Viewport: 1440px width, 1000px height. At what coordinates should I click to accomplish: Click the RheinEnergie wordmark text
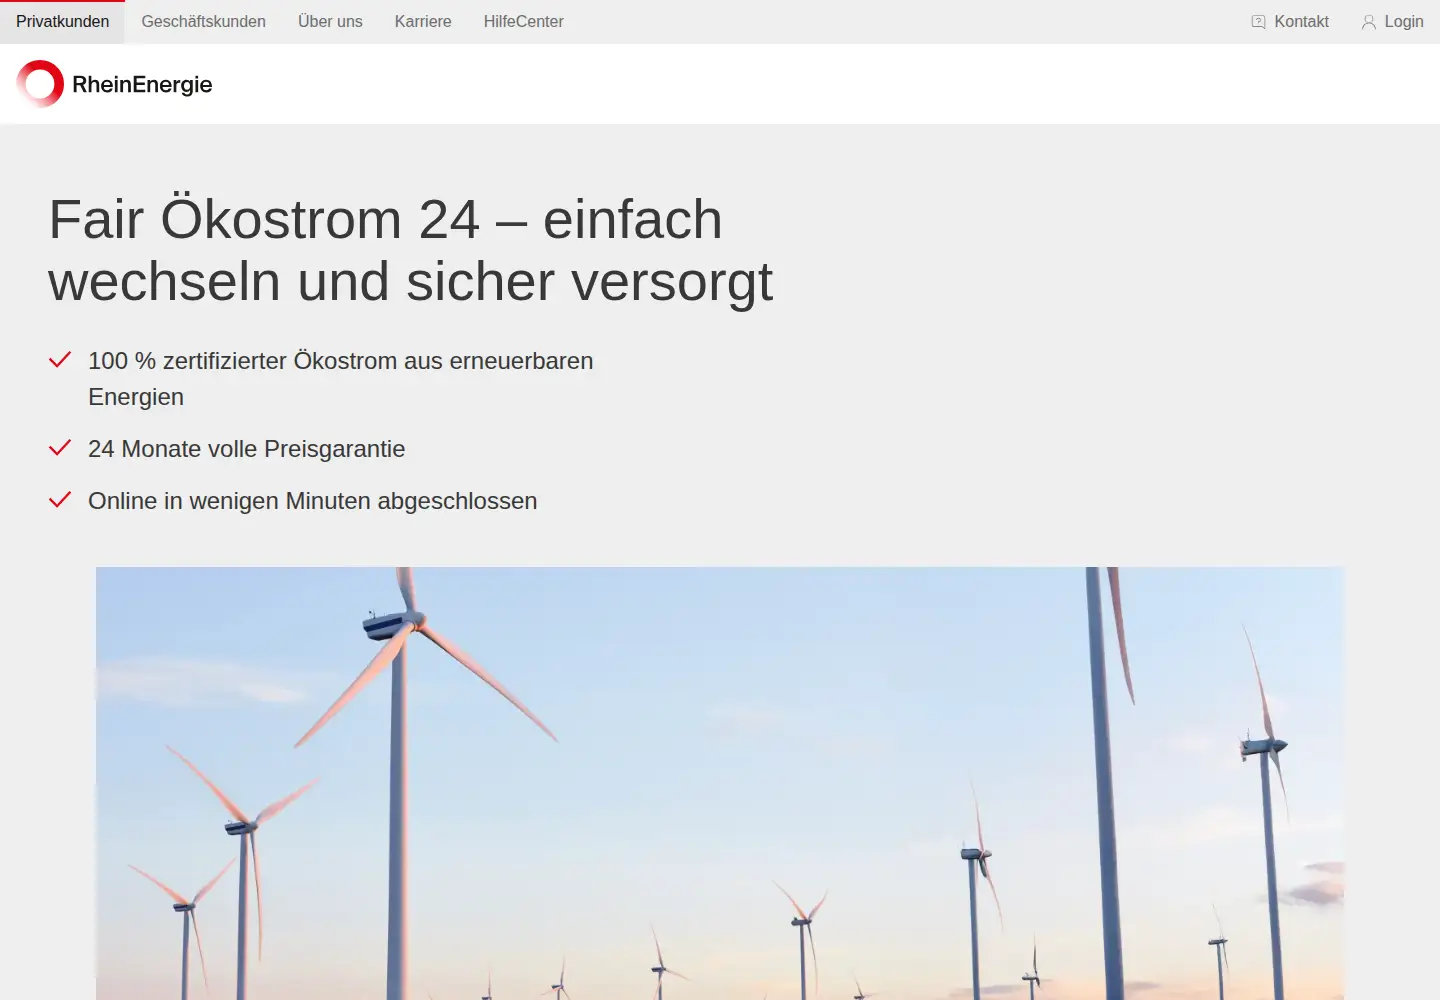(x=142, y=85)
